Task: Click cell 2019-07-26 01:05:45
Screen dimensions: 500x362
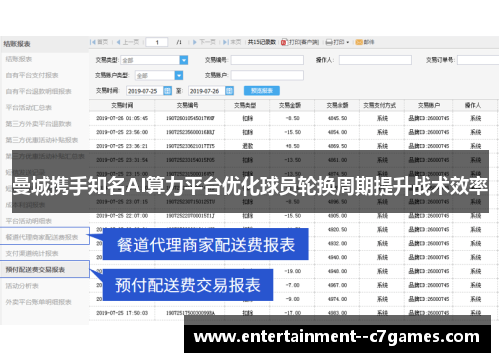Action: pyautogui.click(x=122, y=118)
